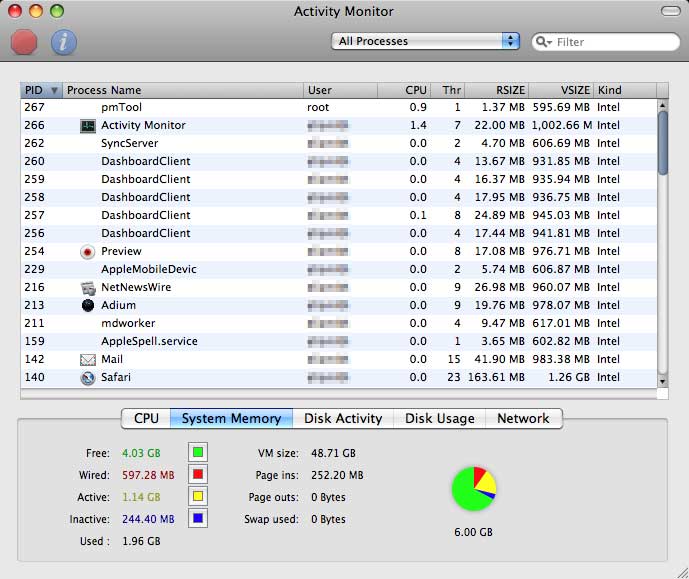Click the 6.00 GB total memory label
Screen dimensions: 689x579
473,532
